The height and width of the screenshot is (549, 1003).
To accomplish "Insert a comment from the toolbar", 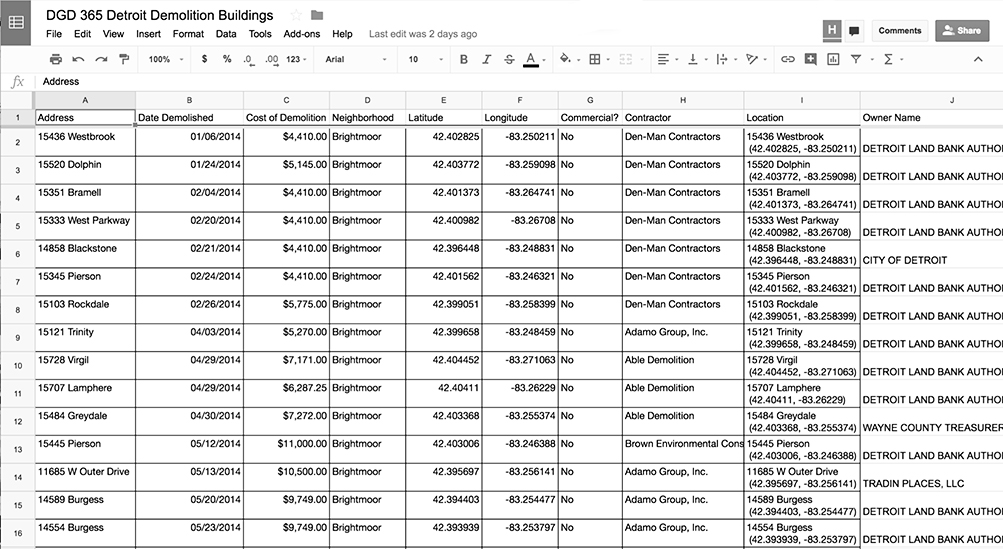I will (810, 59).
